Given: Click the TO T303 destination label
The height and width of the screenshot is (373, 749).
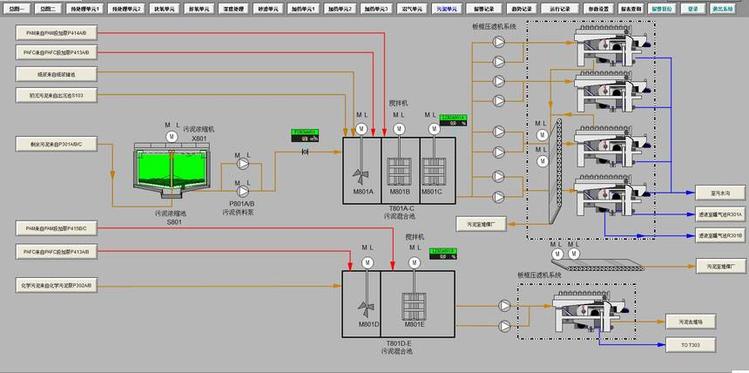Looking at the screenshot, I should coord(690,344).
